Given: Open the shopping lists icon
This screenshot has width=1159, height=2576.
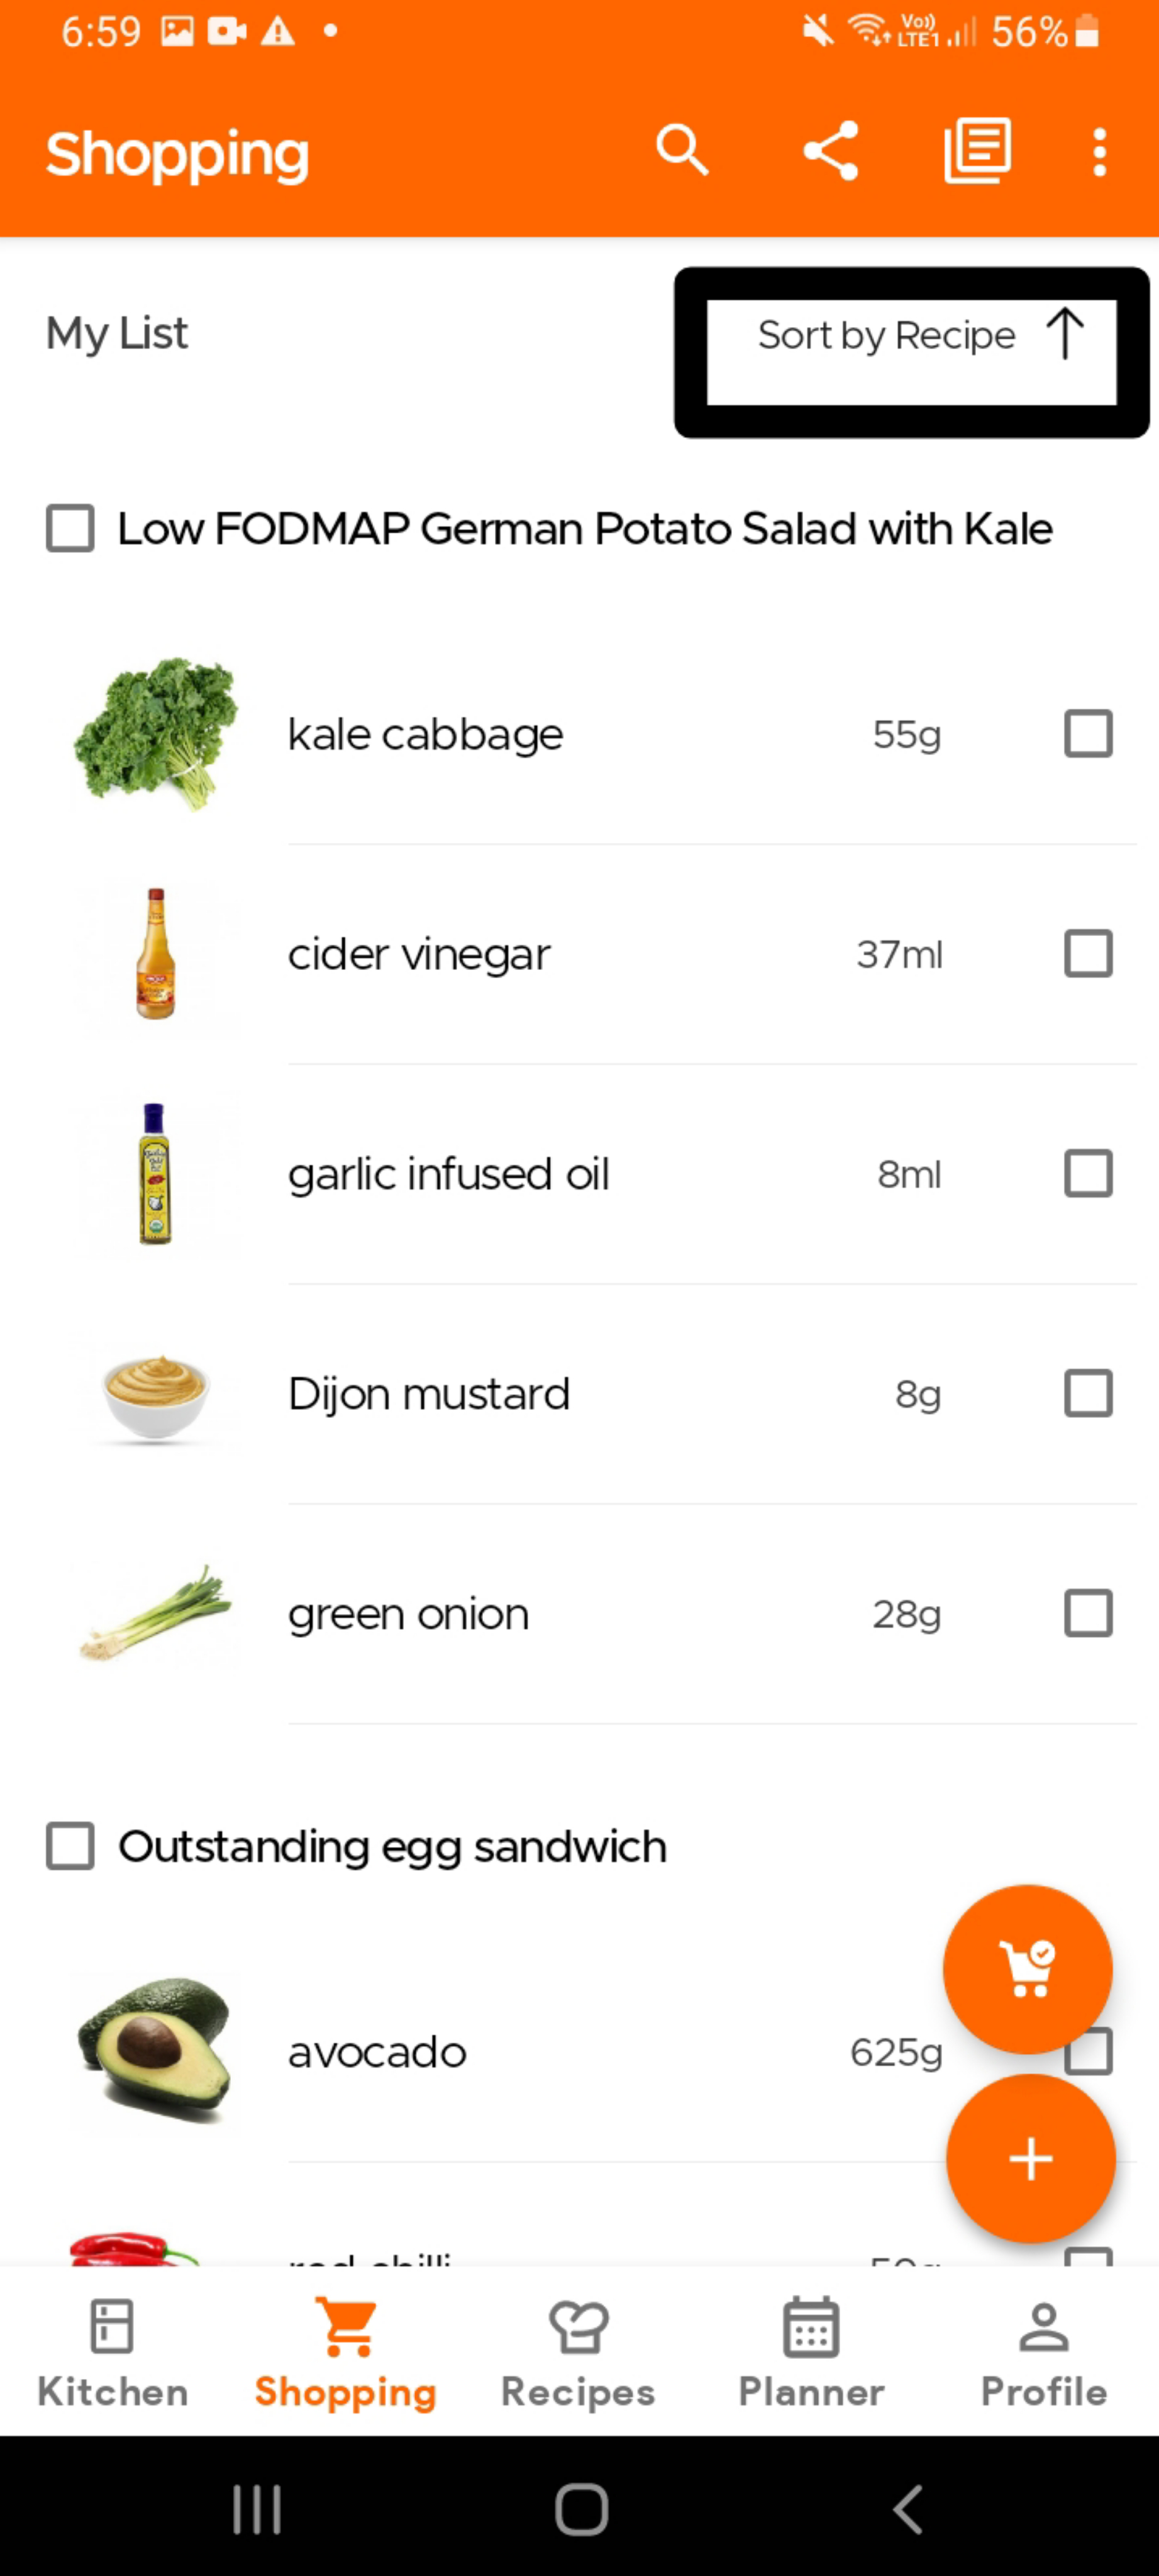Looking at the screenshot, I should pos(977,152).
